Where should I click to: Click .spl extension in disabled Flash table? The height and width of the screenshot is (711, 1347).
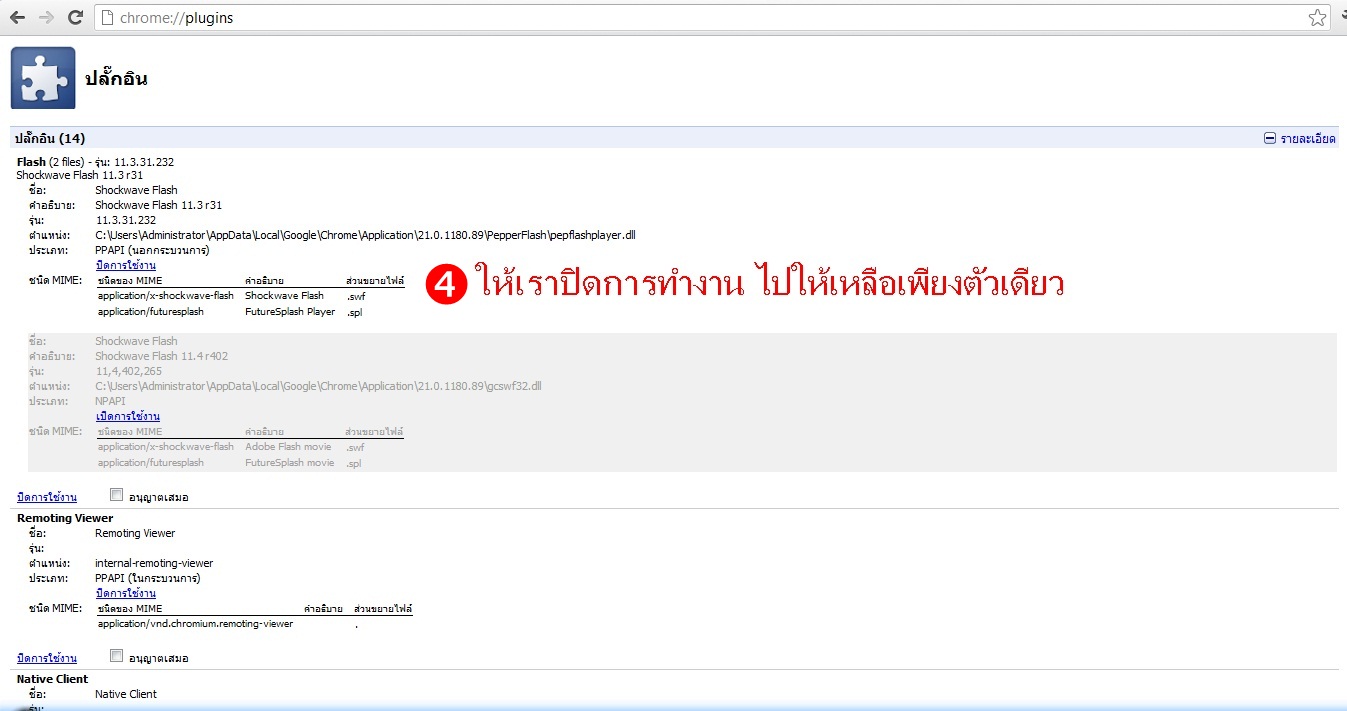[354, 463]
